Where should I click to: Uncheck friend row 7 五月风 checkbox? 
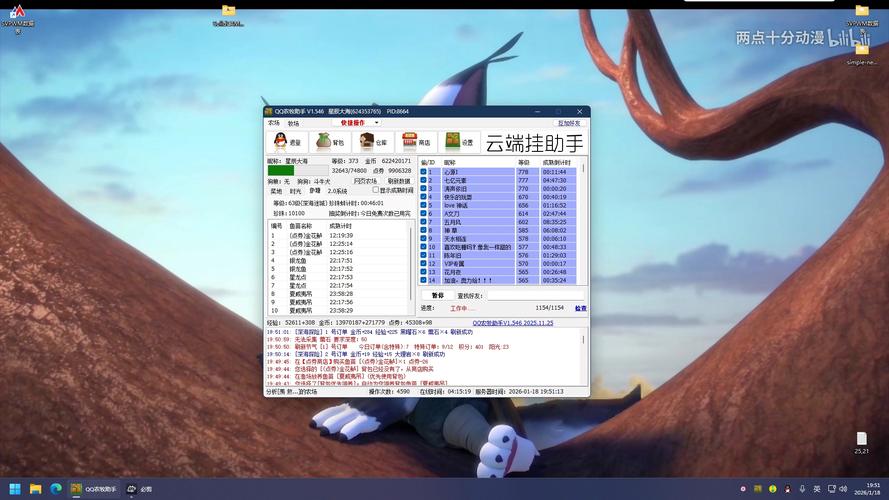click(424, 222)
